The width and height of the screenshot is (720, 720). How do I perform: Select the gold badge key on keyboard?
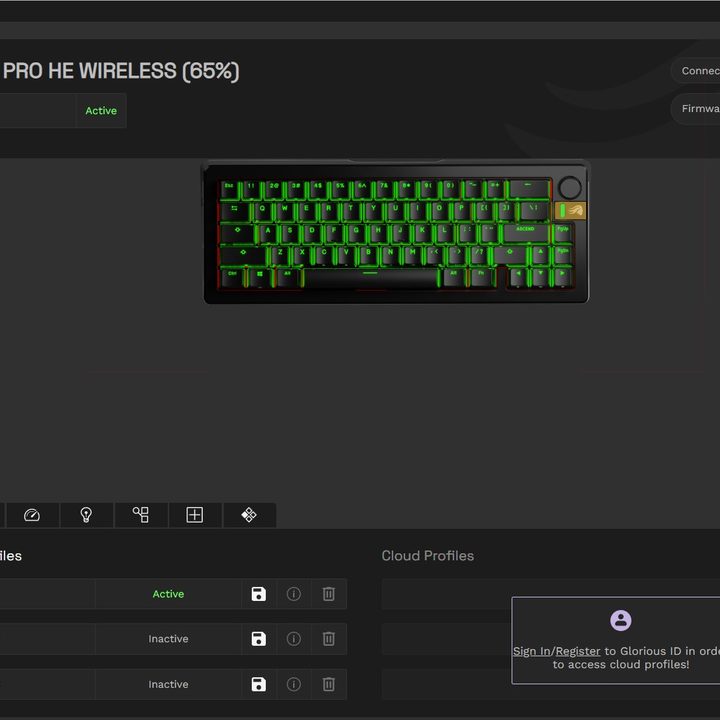[570, 211]
